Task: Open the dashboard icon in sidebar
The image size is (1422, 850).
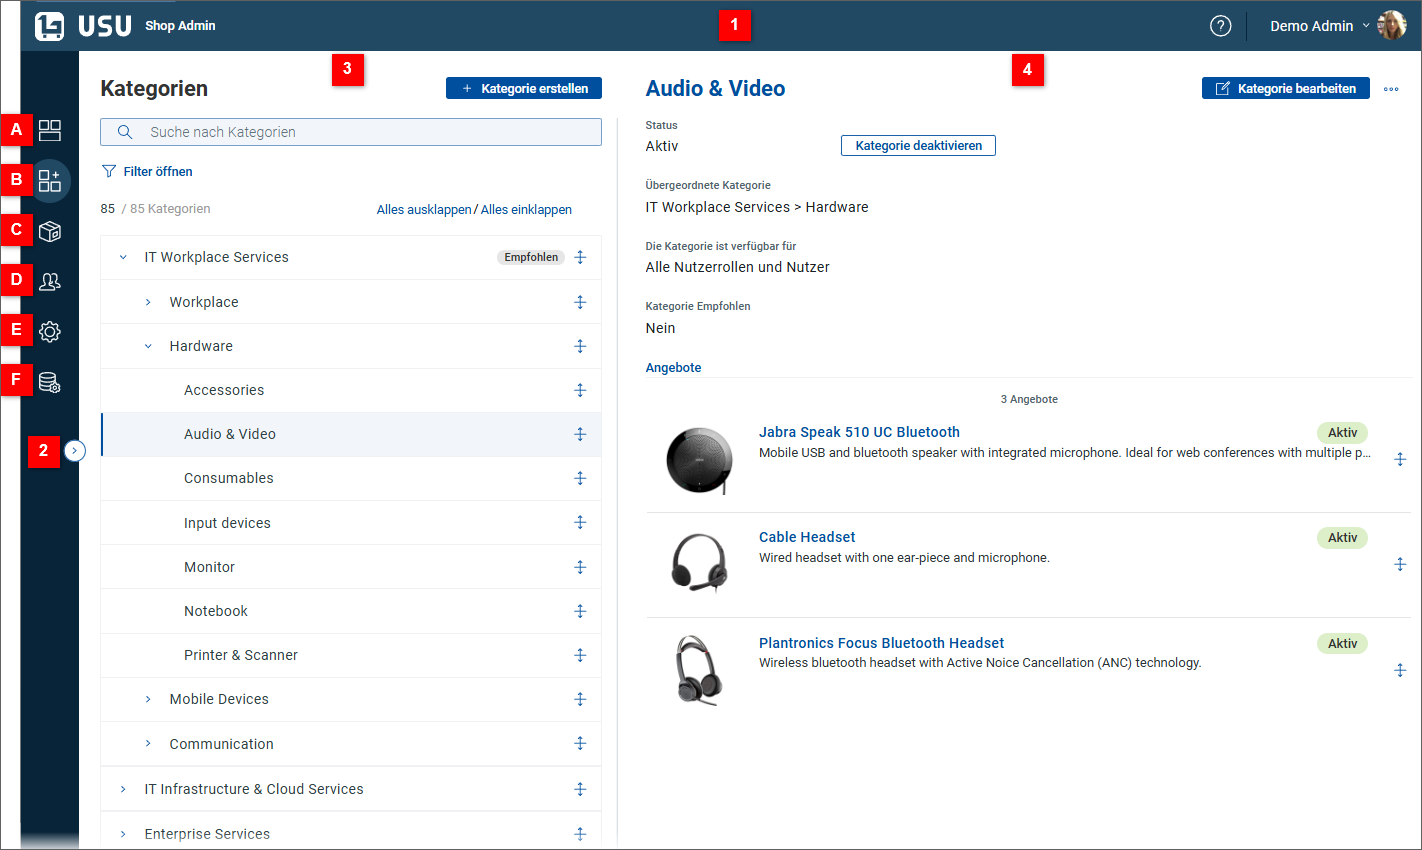Action: (50, 130)
